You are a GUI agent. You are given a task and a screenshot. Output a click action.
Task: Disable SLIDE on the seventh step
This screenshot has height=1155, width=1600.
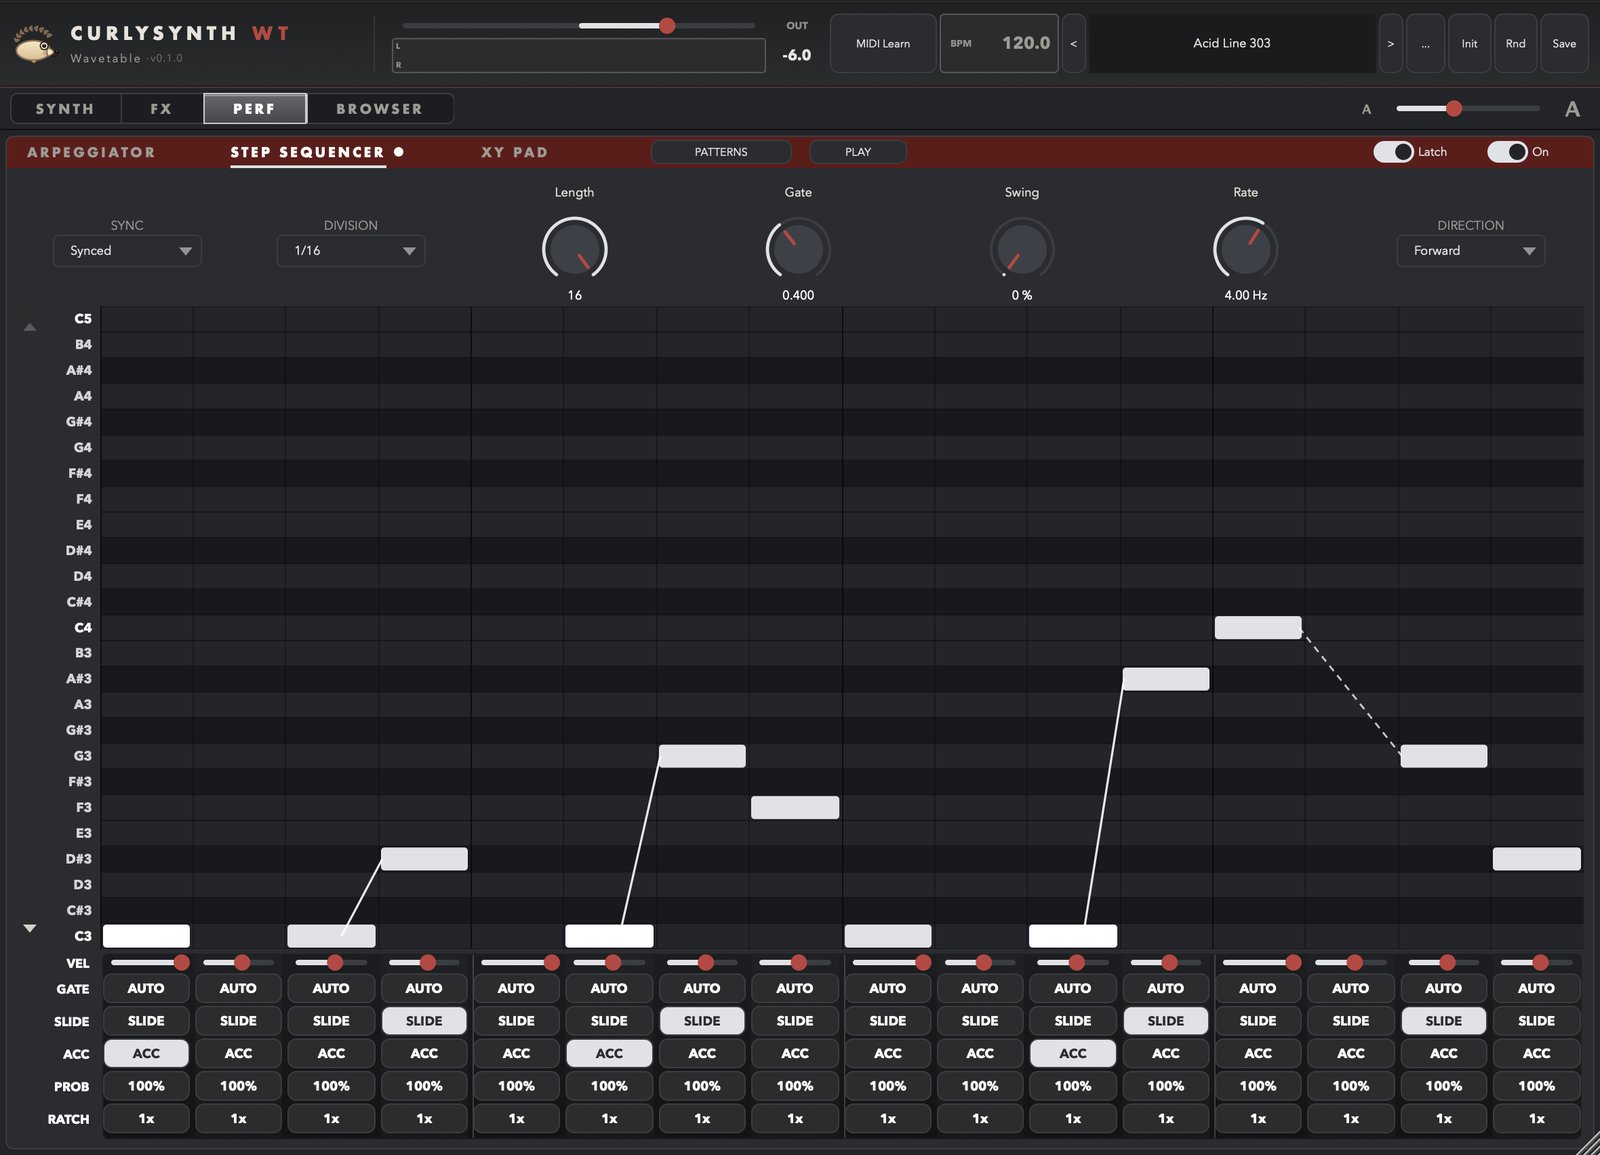(702, 1021)
